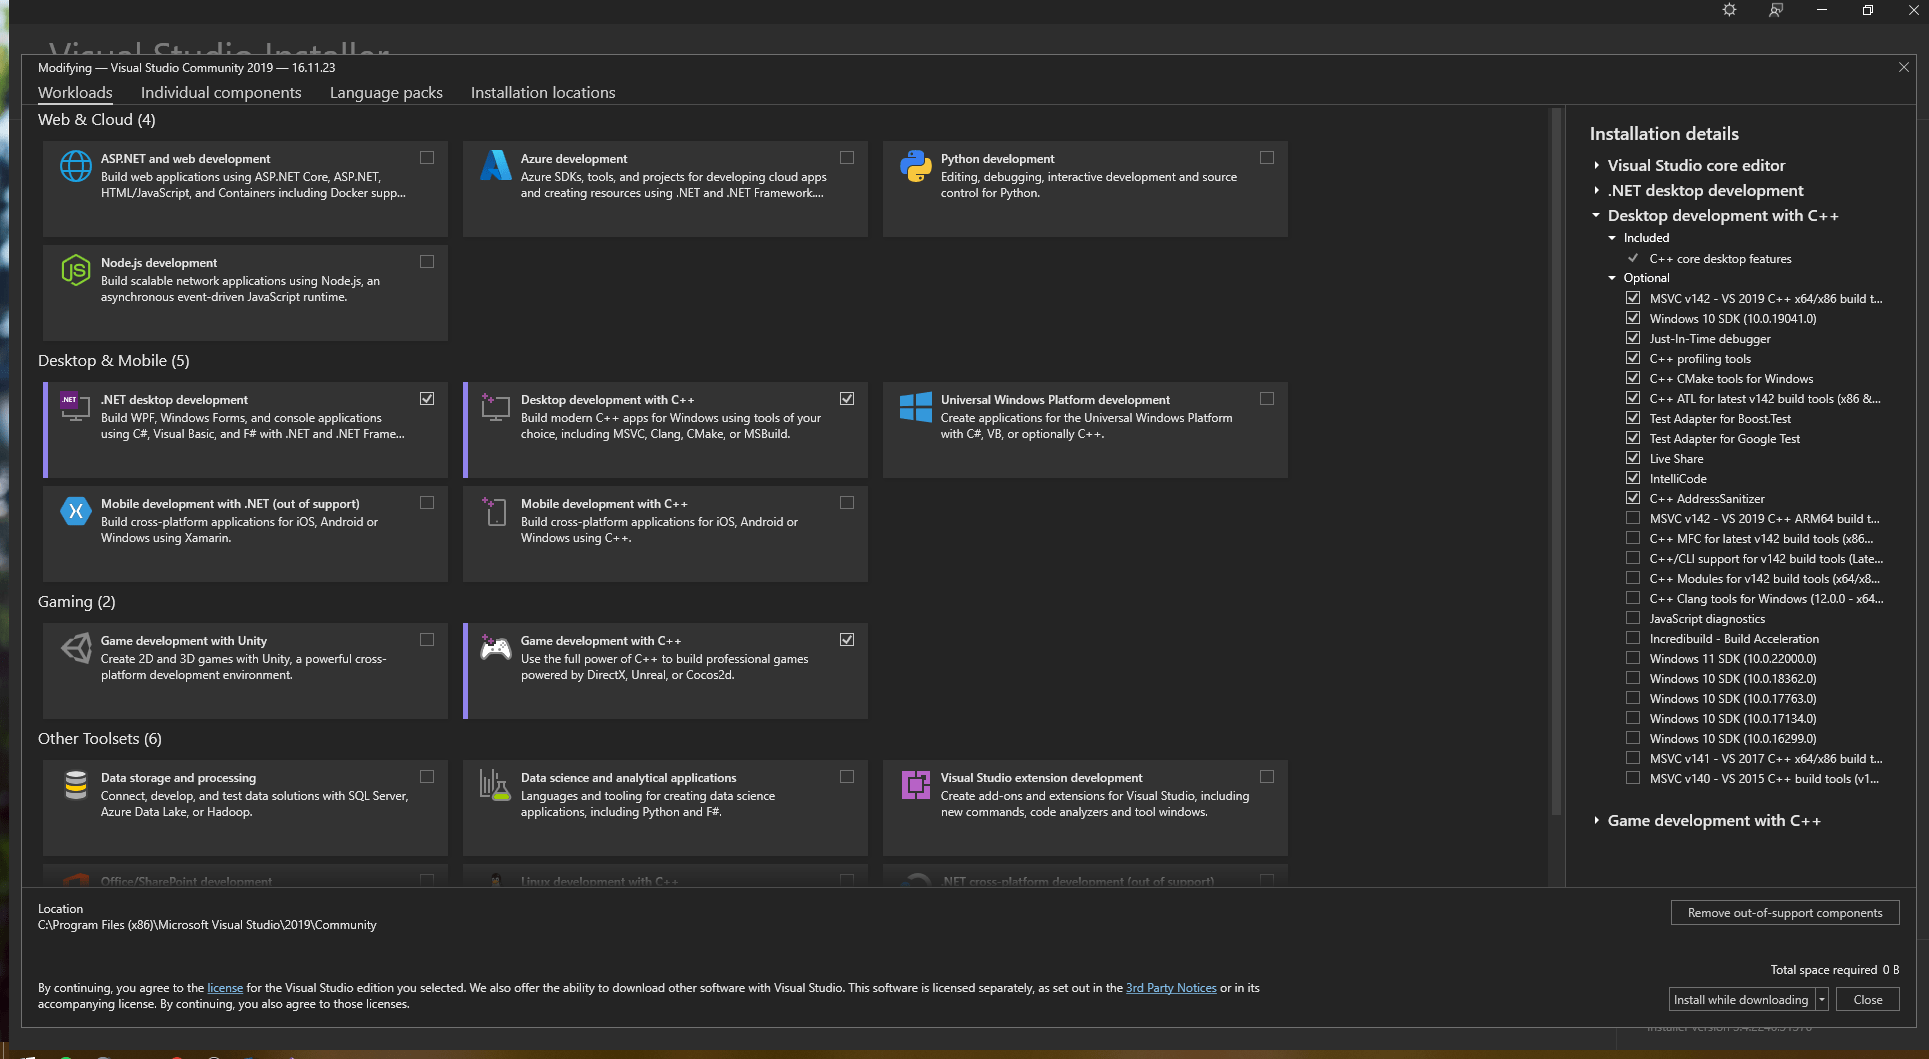The image size is (1929, 1059).
Task: Uncheck the IntelliCode optional component
Action: tap(1633, 478)
